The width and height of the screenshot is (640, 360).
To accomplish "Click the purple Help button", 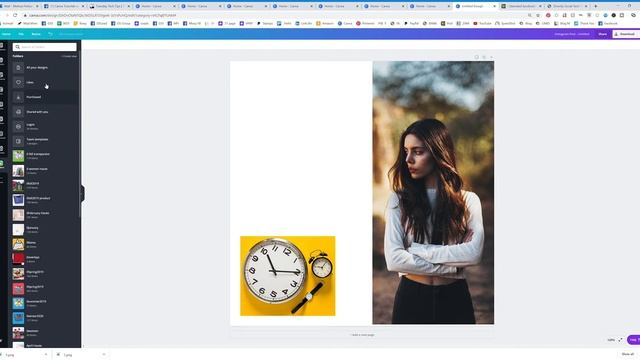I will (634, 340).
